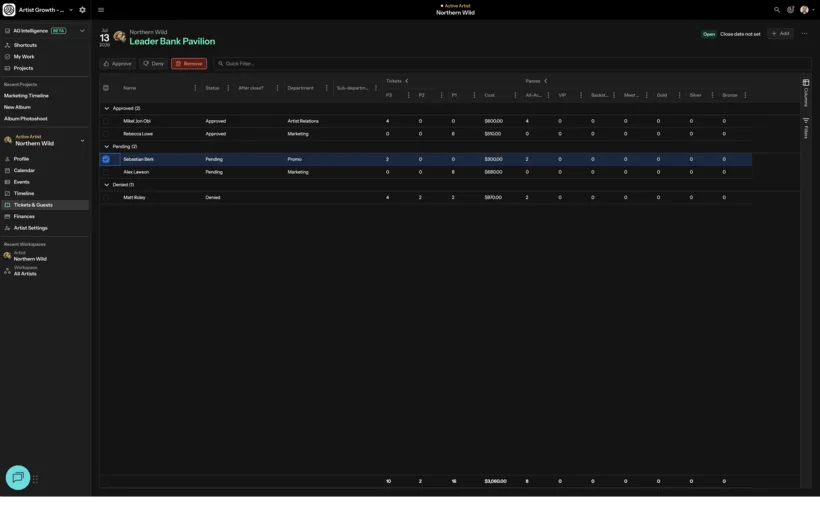Select the Matt Roley row checkbox

(106, 198)
